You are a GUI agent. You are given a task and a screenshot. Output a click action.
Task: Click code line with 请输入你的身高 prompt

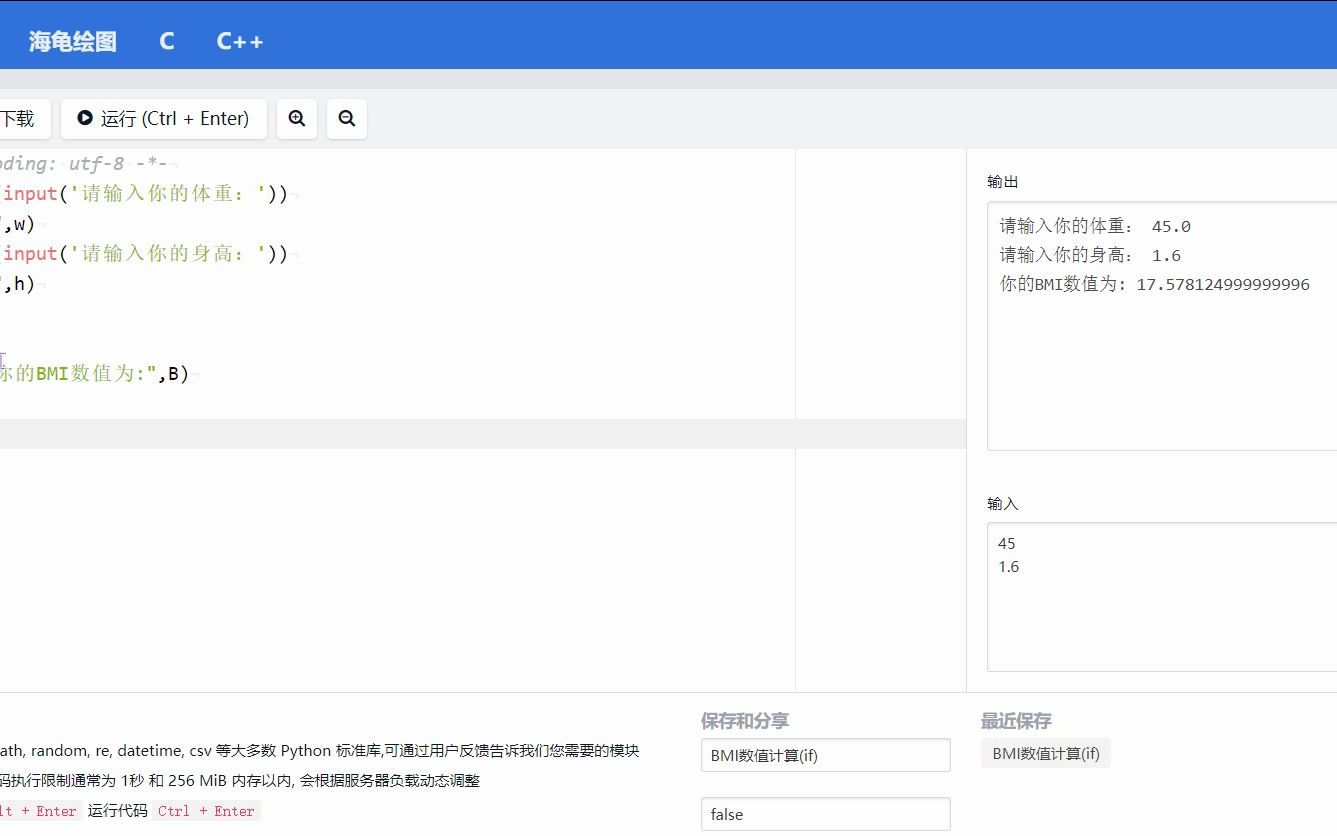click(146, 254)
